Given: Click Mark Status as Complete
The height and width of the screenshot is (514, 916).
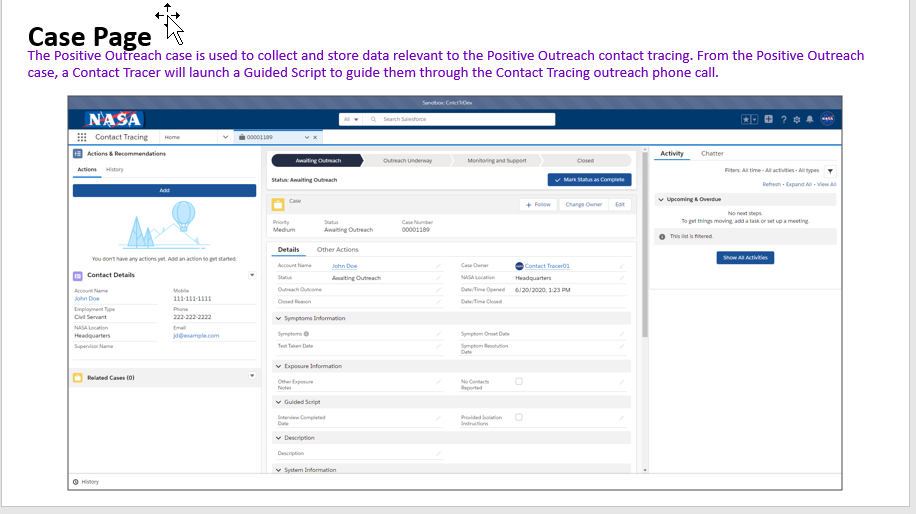Looking at the screenshot, I should coord(589,180).
